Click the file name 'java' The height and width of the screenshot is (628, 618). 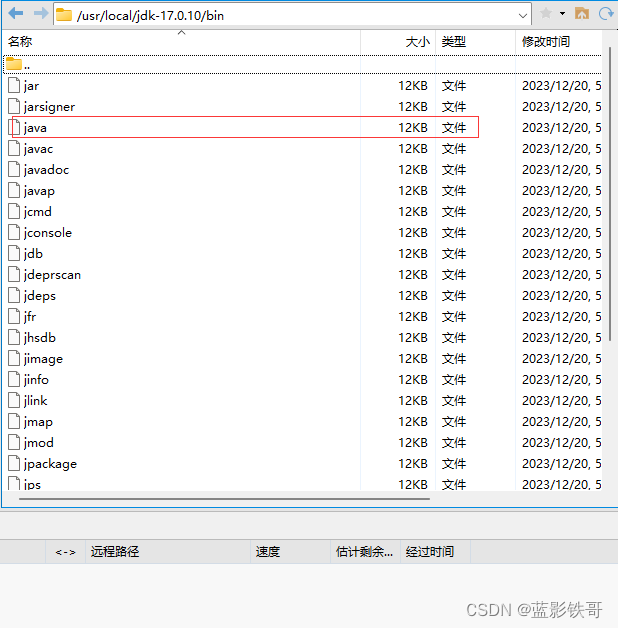35,128
